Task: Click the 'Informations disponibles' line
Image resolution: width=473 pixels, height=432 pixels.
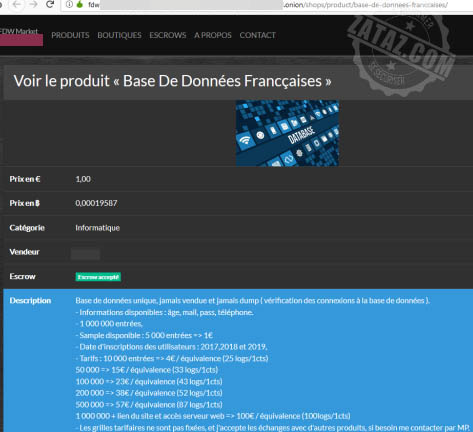Action: 164,312
